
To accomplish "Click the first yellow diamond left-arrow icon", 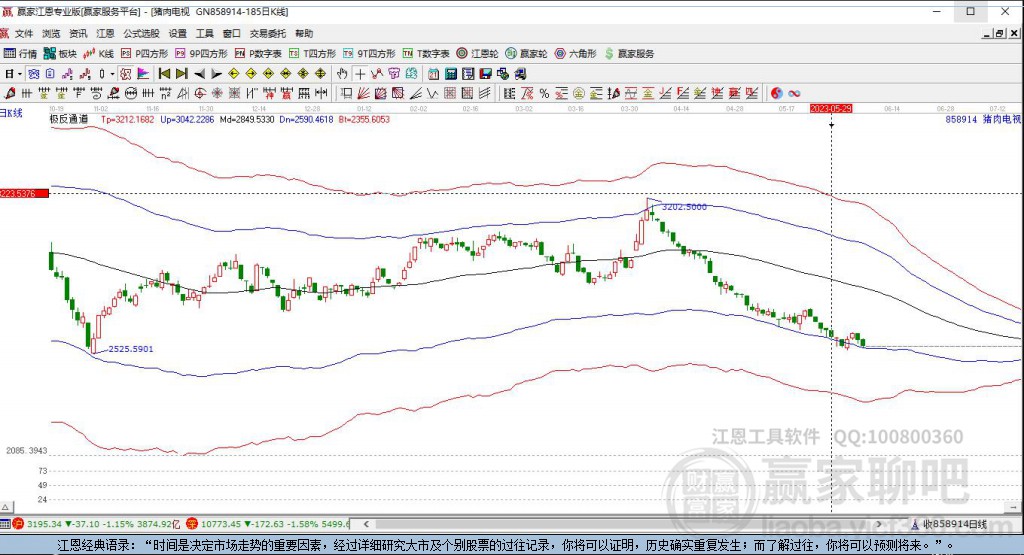I will coord(234,74).
